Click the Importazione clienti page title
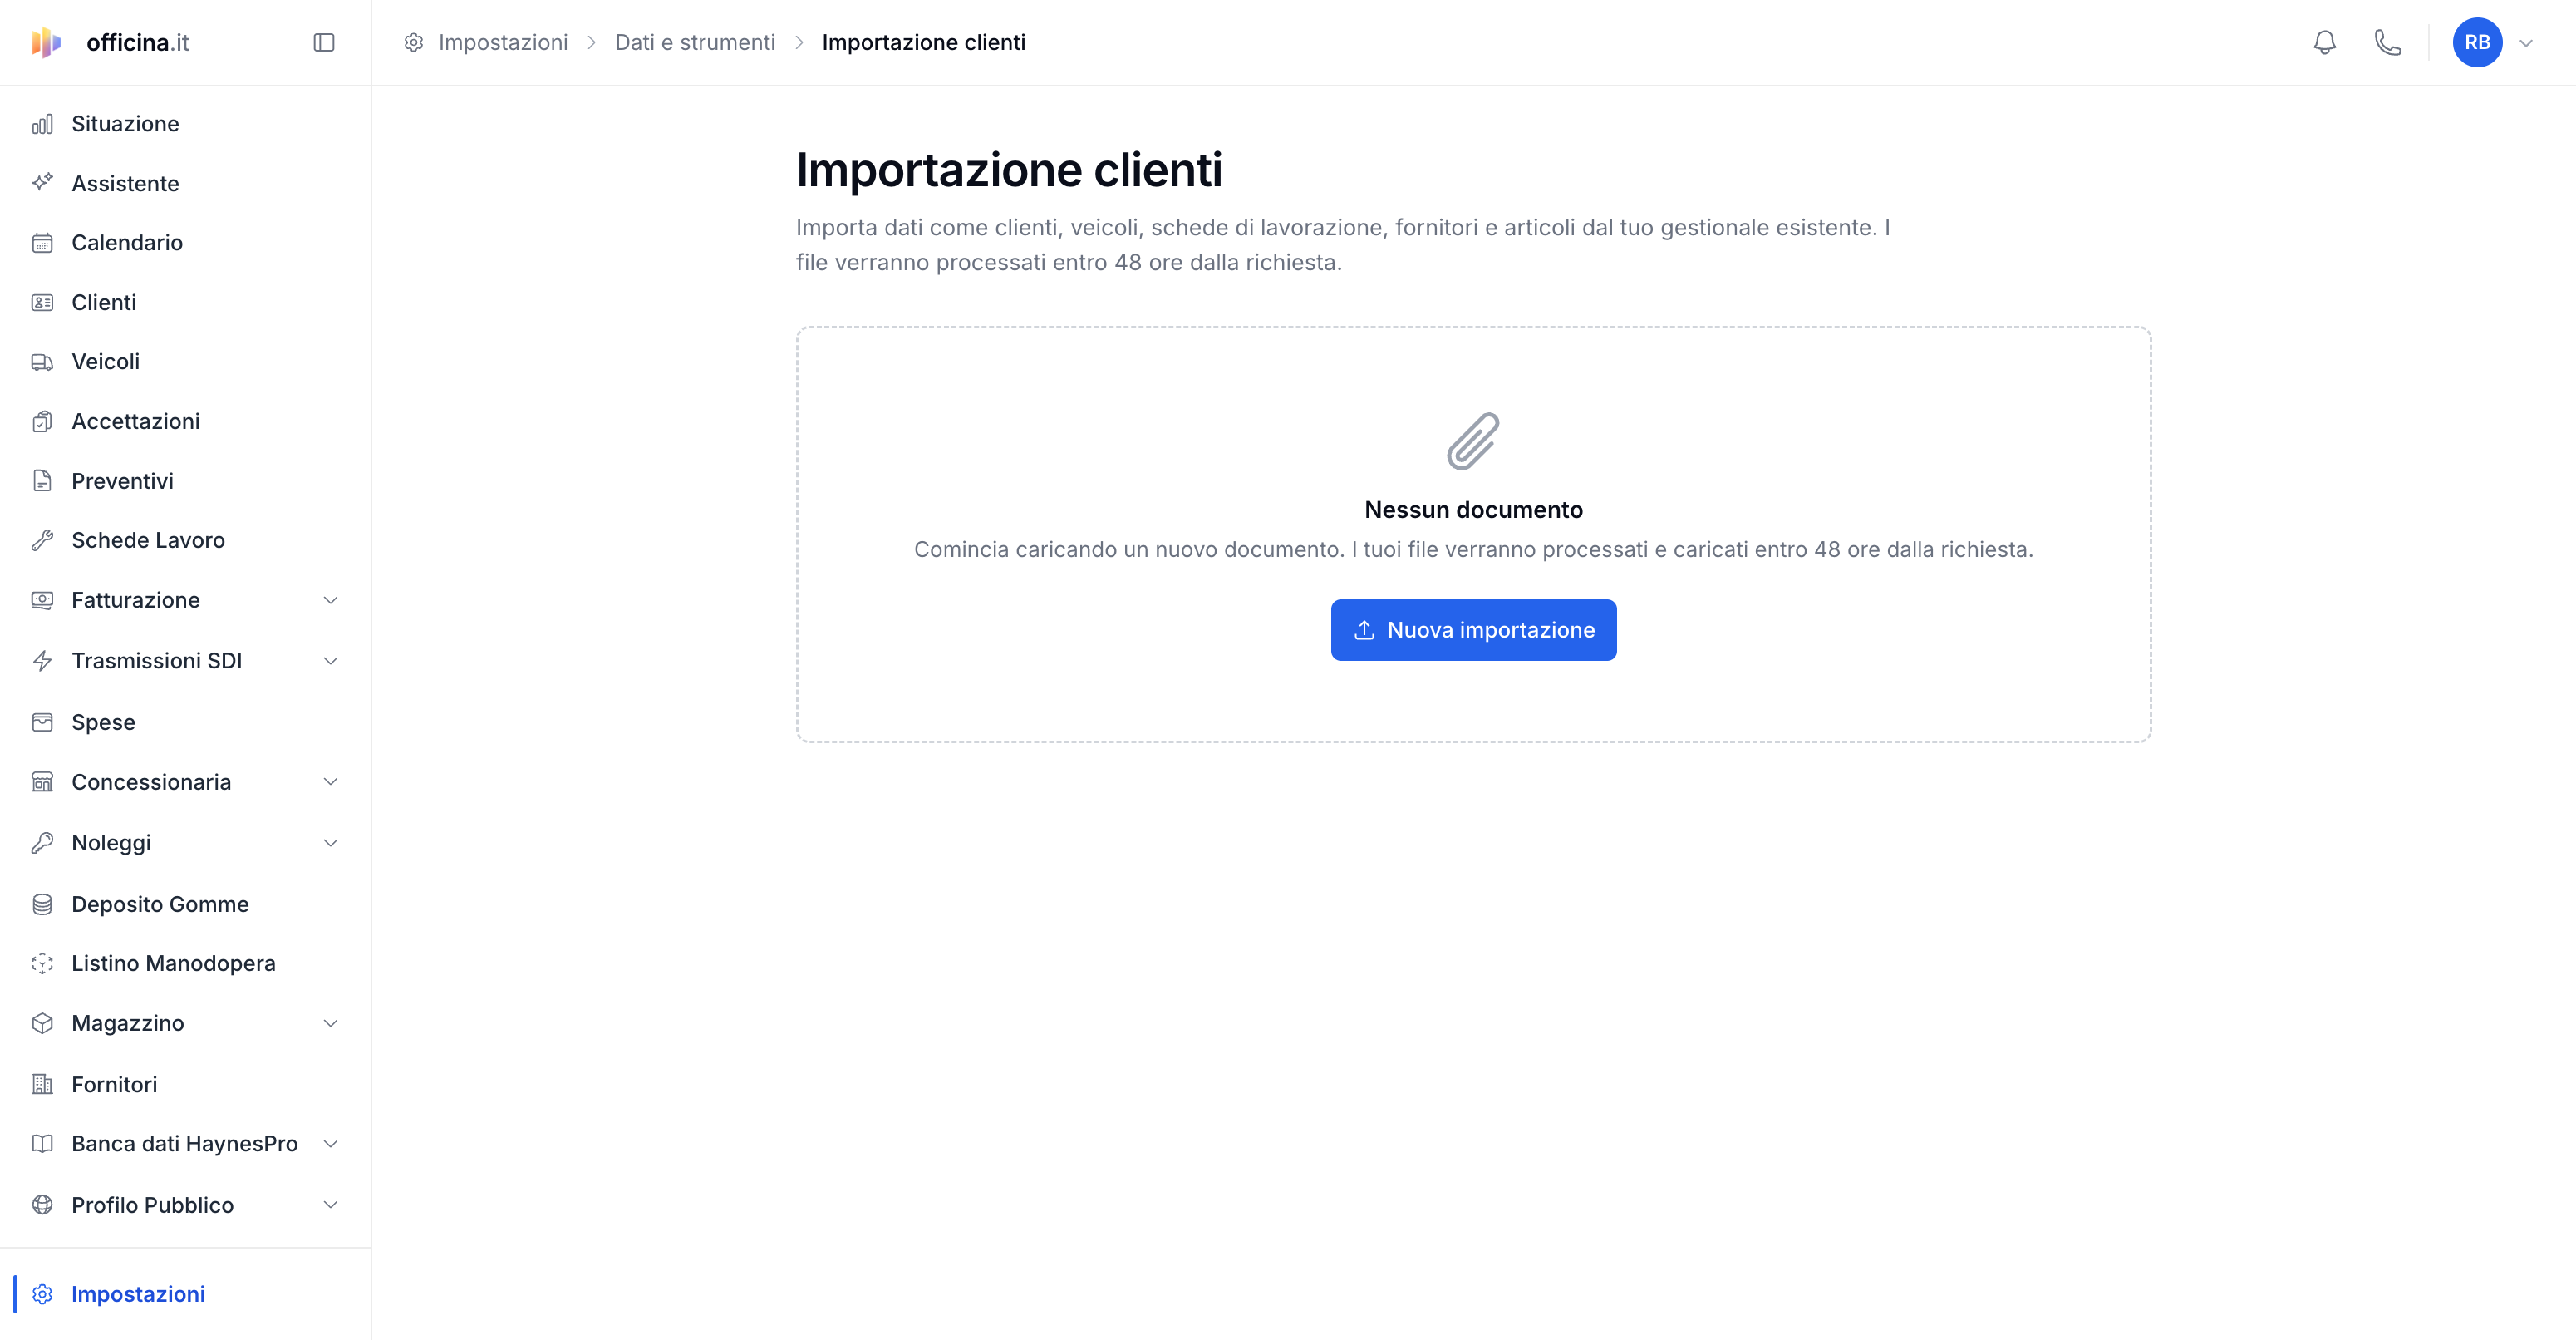2576x1340 pixels. (x=1009, y=169)
